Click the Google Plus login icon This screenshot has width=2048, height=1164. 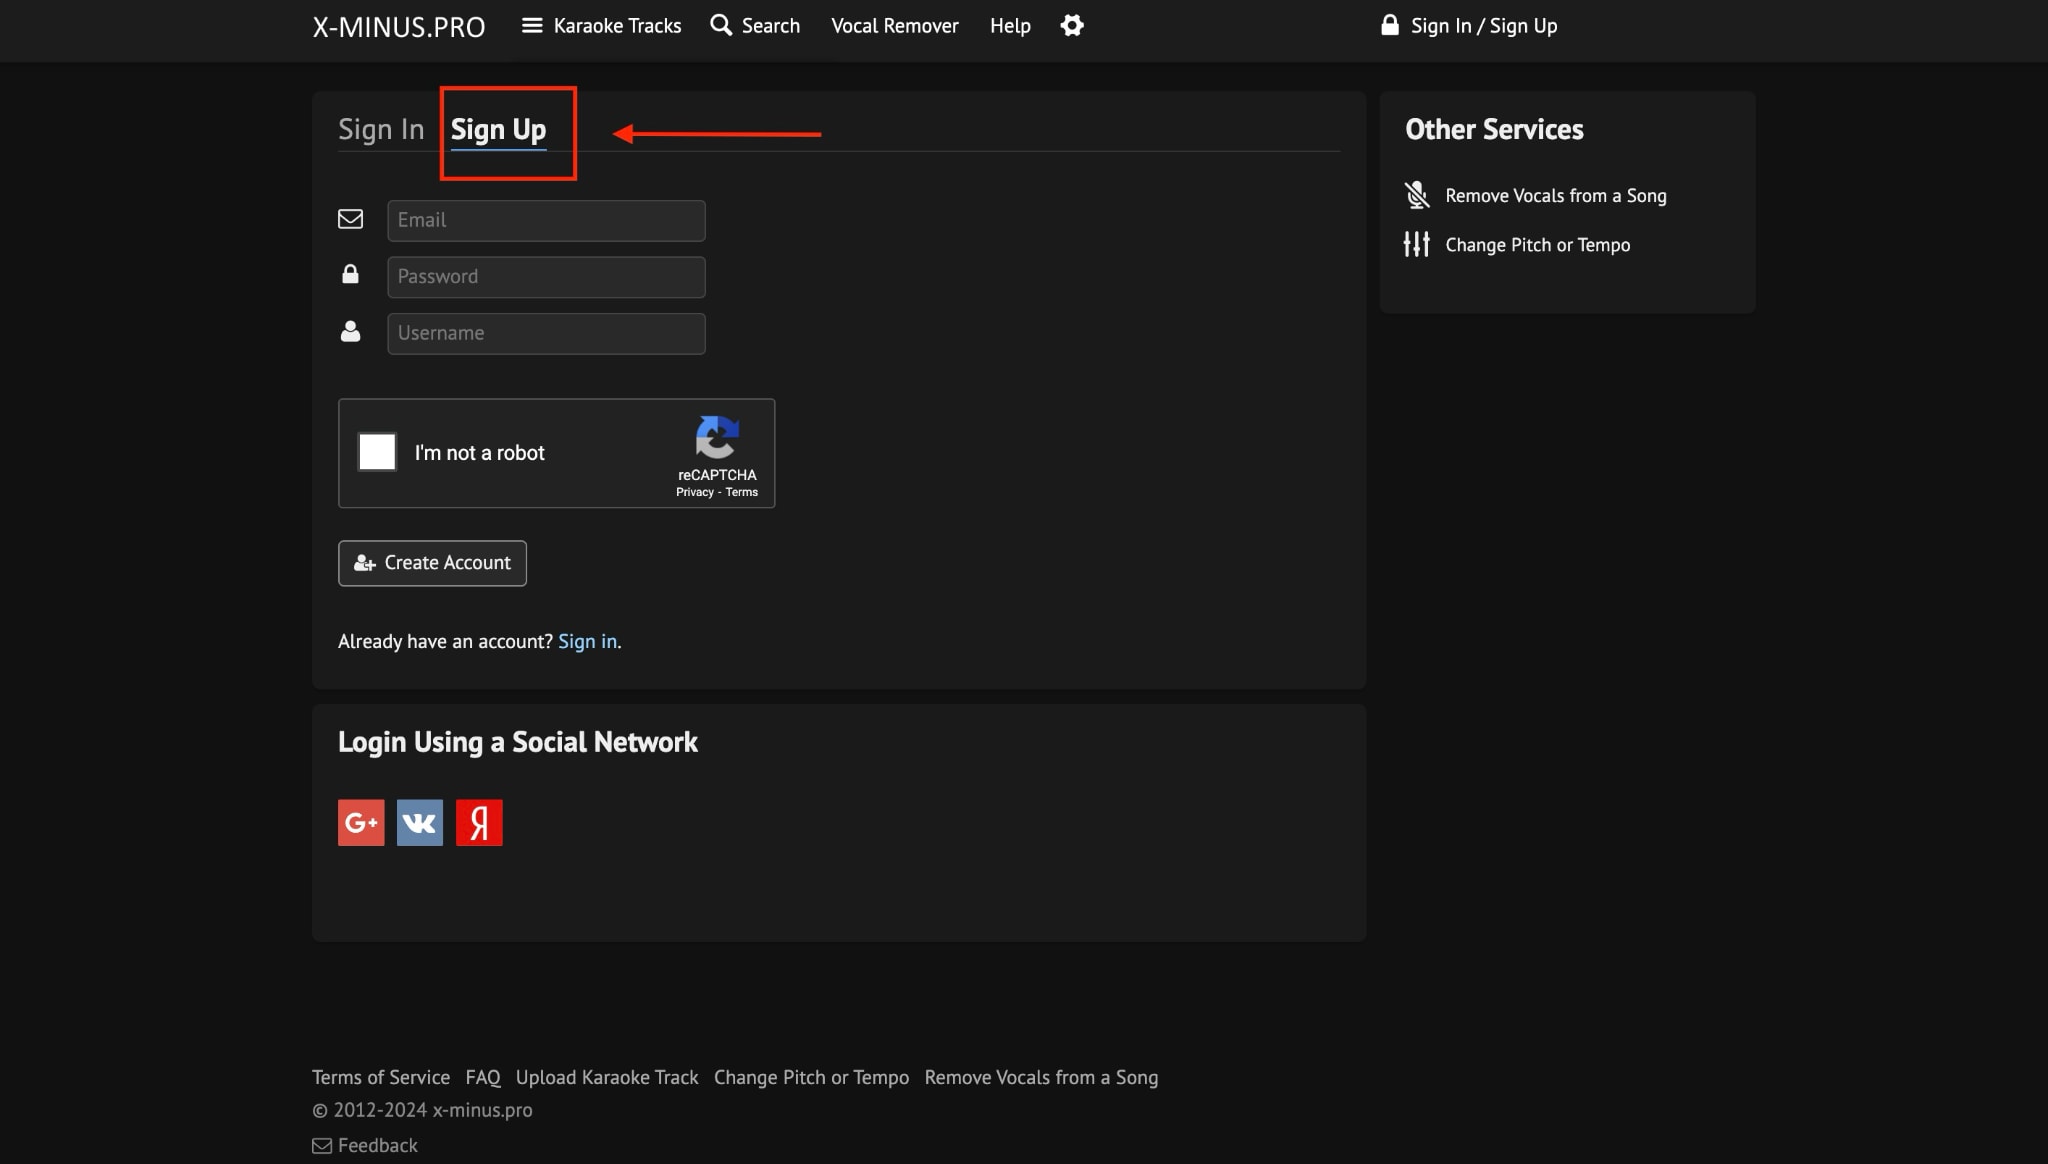point(361,822)
